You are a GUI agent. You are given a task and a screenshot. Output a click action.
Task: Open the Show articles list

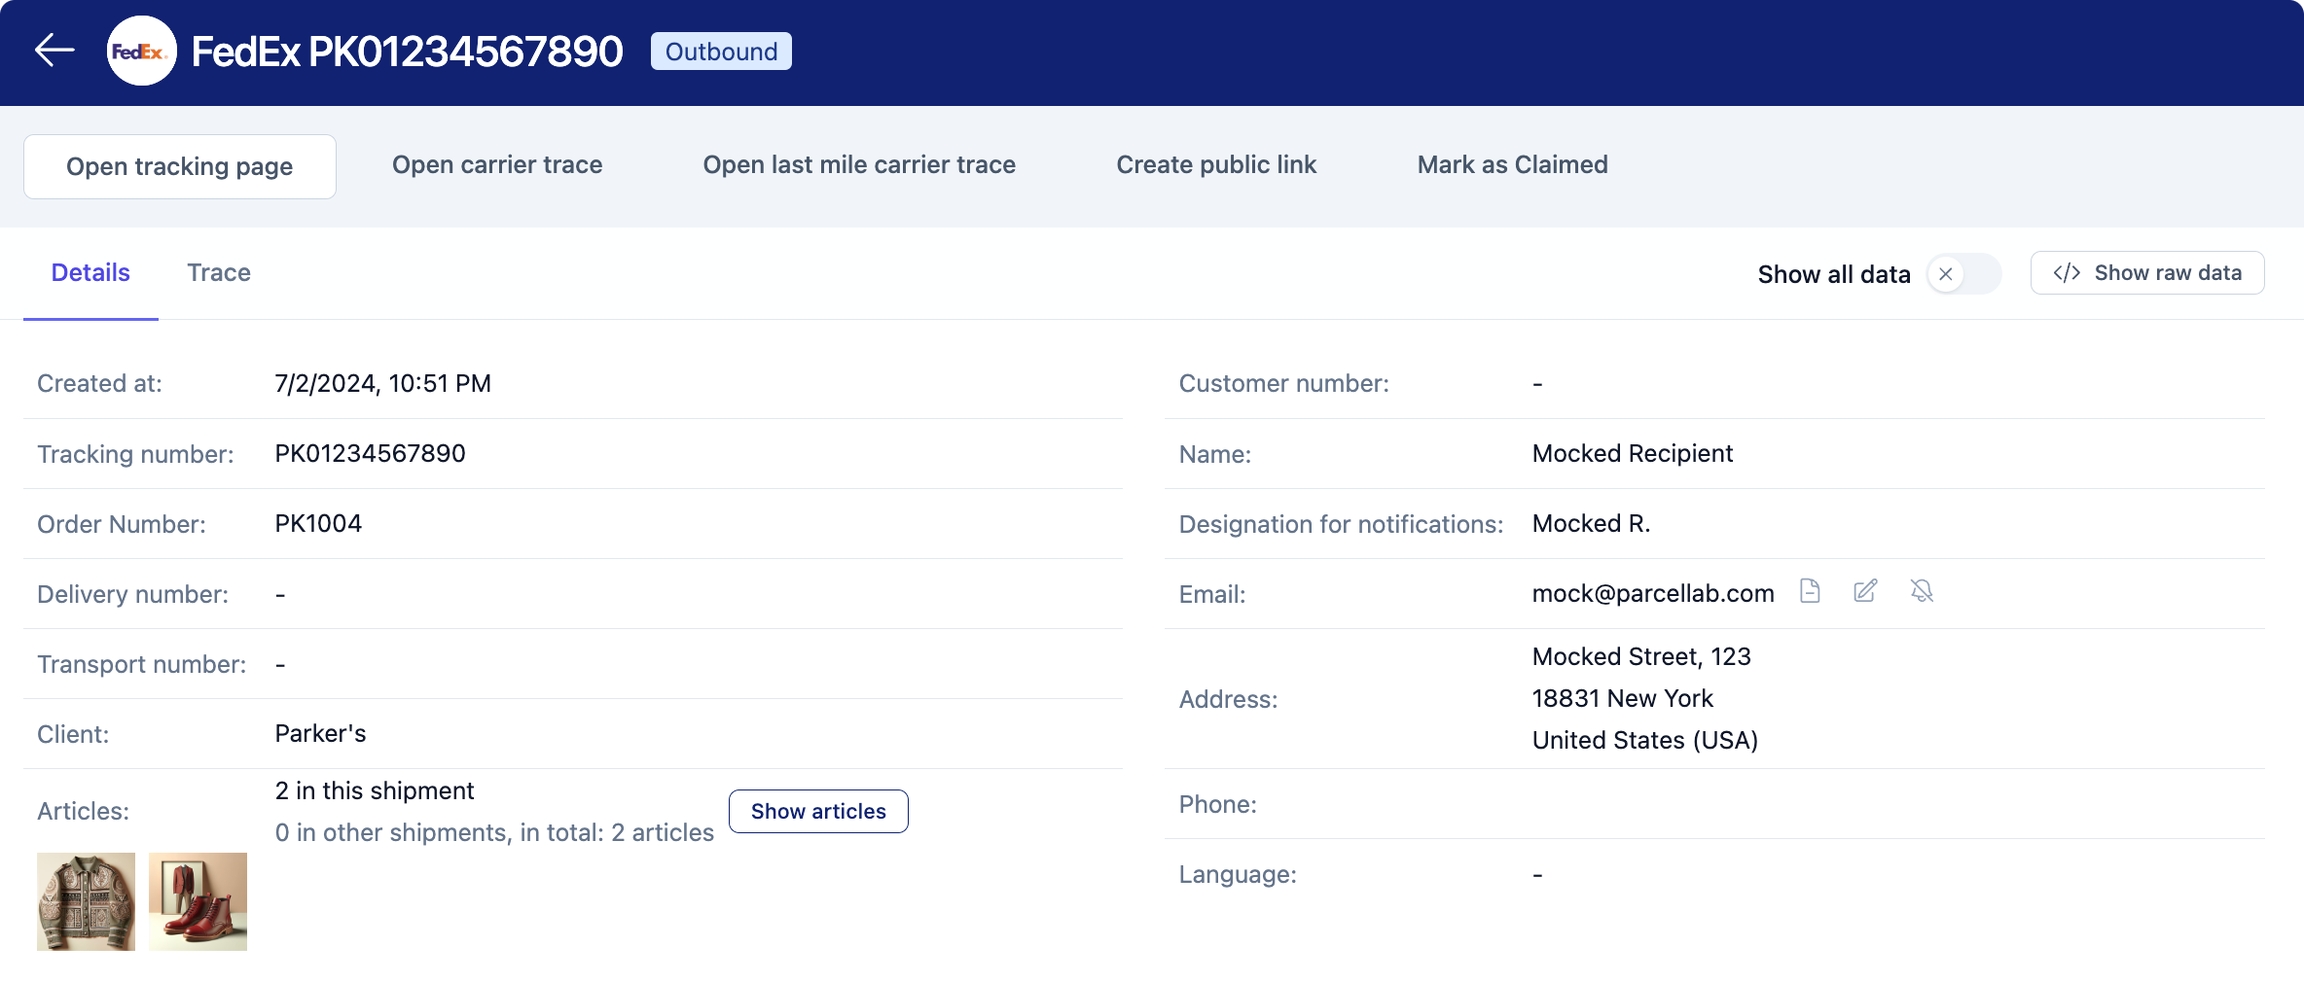(x=818, y=811)
